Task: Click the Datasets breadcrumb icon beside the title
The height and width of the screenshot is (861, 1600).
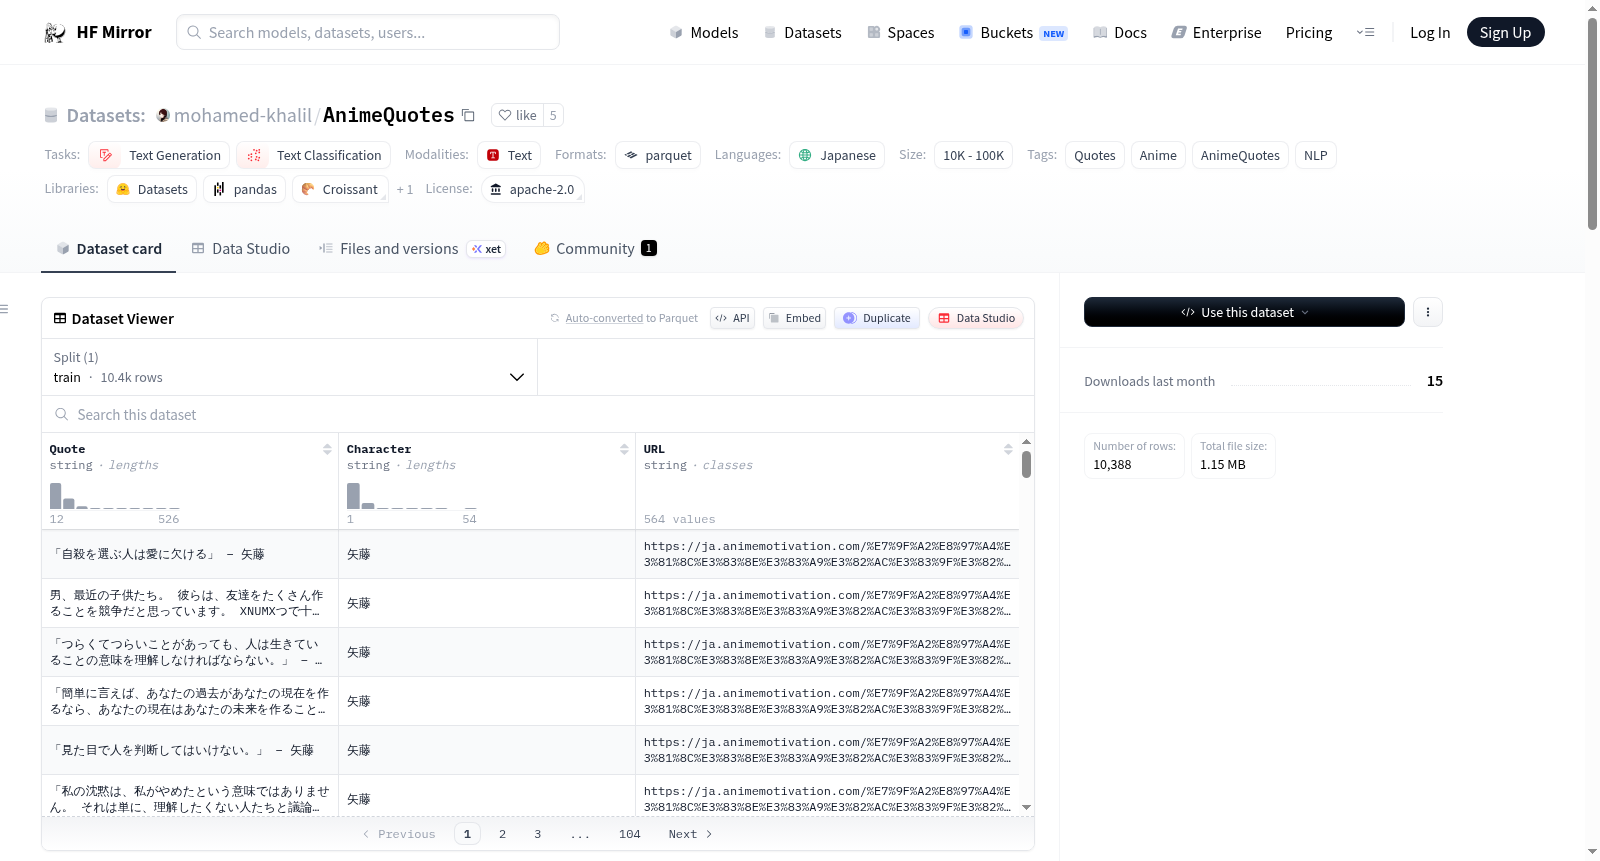Action: [x=51, y=115]
